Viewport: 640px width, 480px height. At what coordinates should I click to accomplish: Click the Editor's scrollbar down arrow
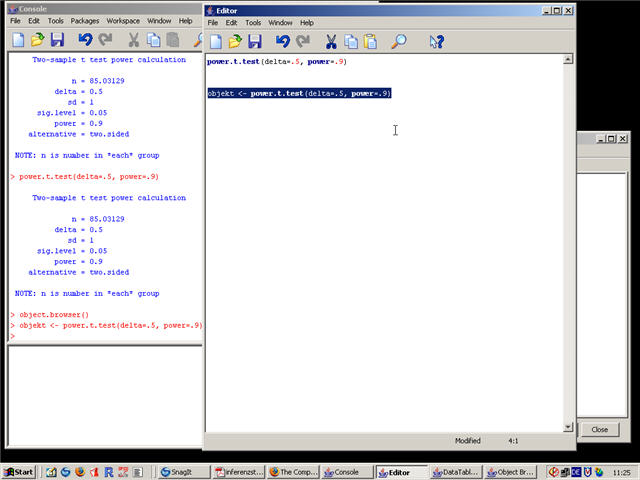(568, 427)
